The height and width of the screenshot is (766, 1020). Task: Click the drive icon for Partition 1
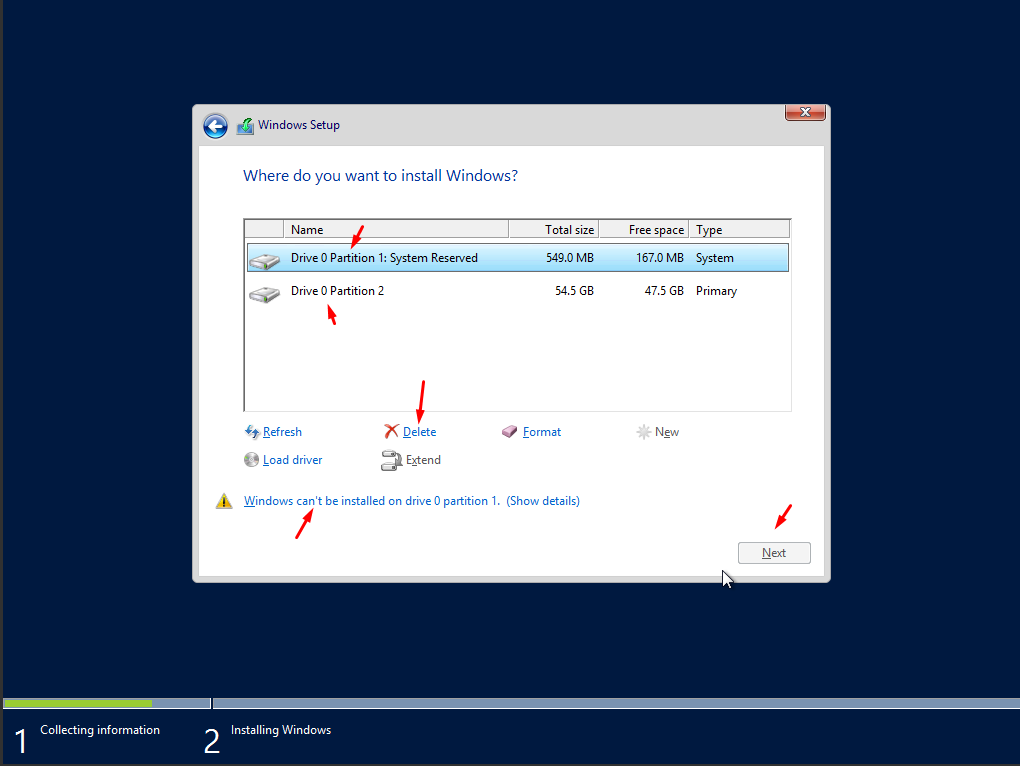pos(264,260)
